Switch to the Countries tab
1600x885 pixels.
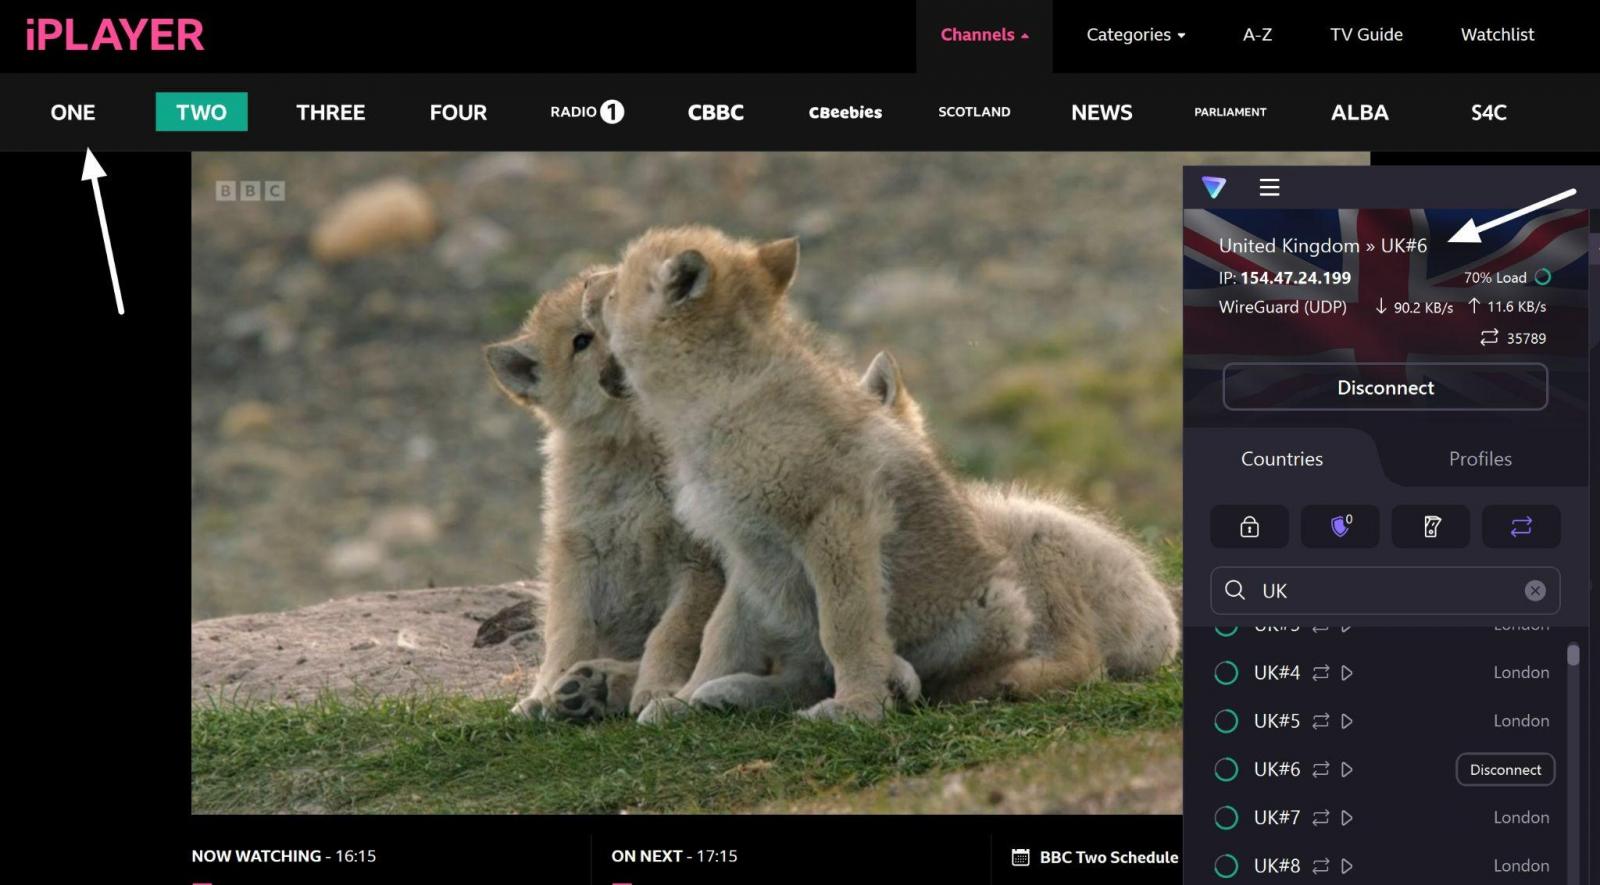pyautogui.click(x=1282, y=459)
